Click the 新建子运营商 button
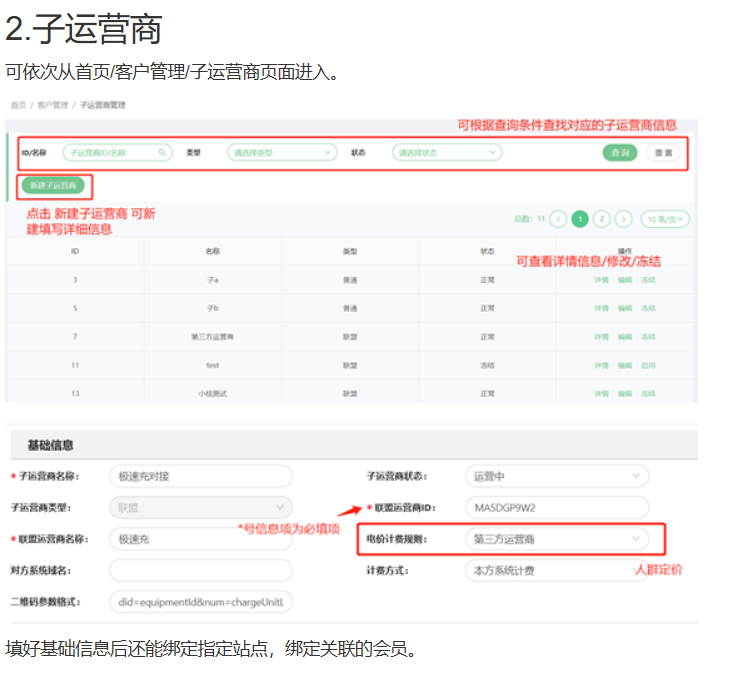This screenshot has height=682, width=739. [x=53, y=186]
